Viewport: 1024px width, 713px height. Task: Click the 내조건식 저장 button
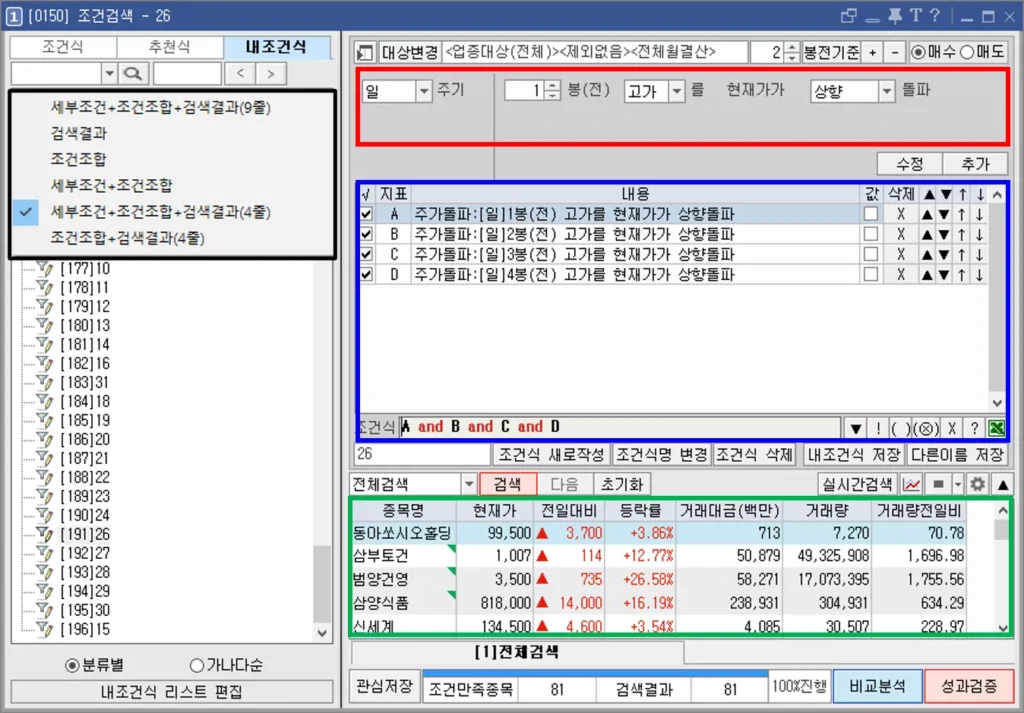point(852,454)
